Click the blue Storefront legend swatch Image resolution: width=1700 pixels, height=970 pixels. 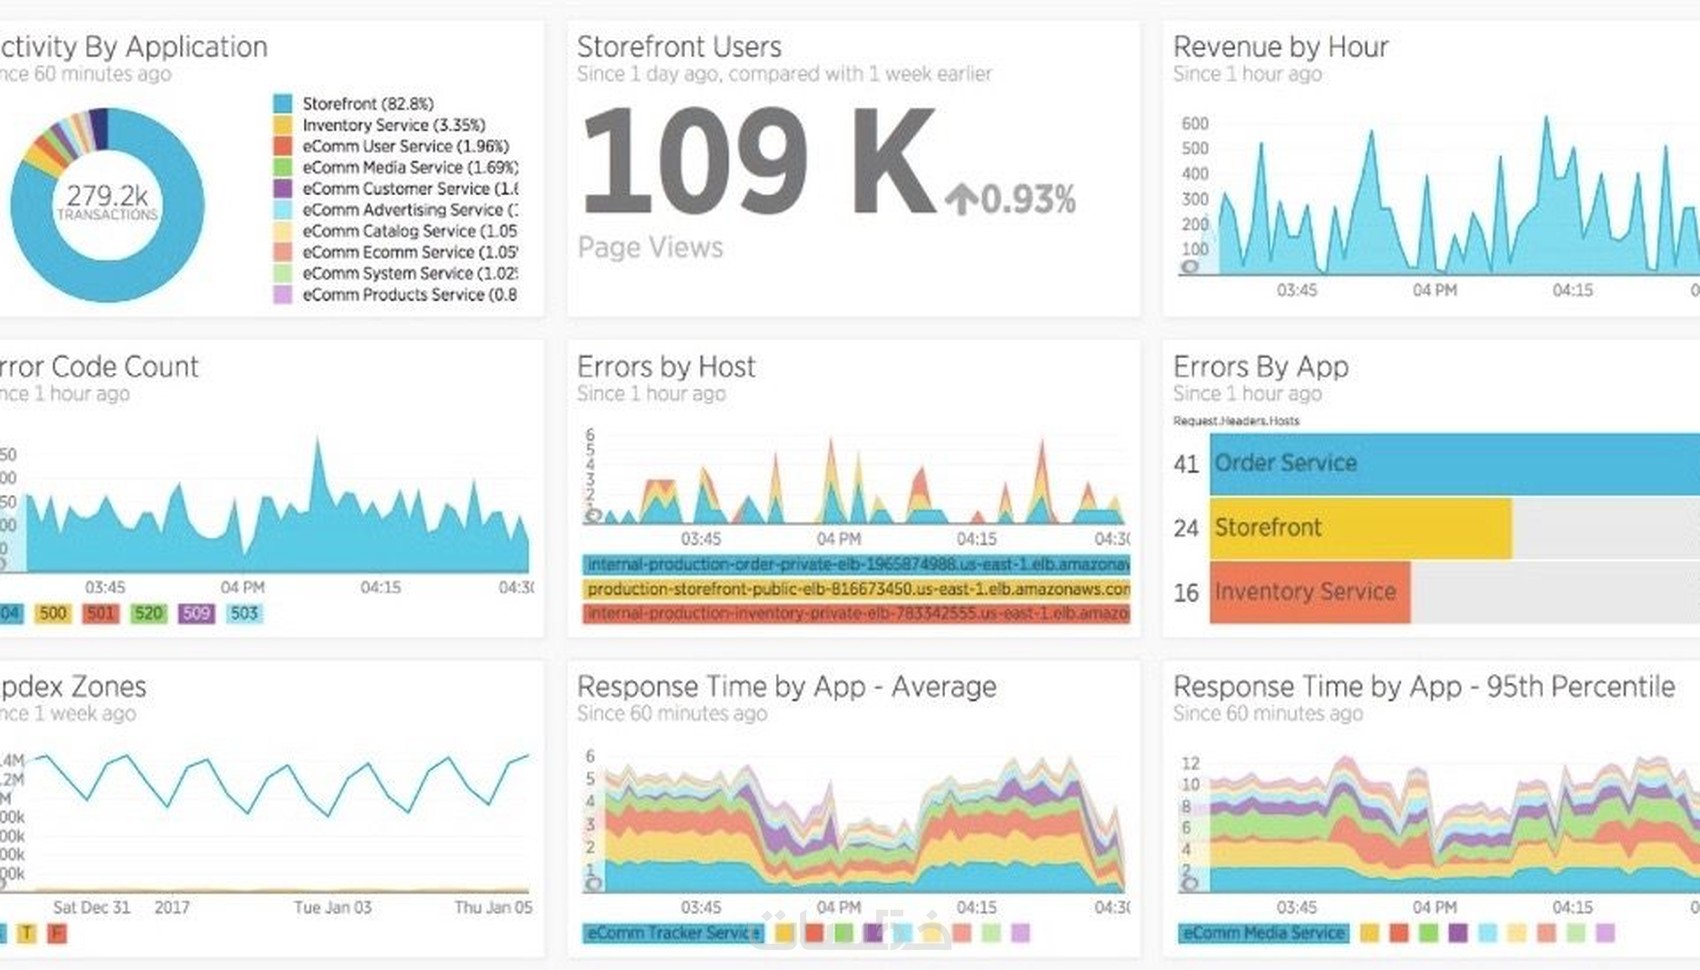(x=283, y=103)
